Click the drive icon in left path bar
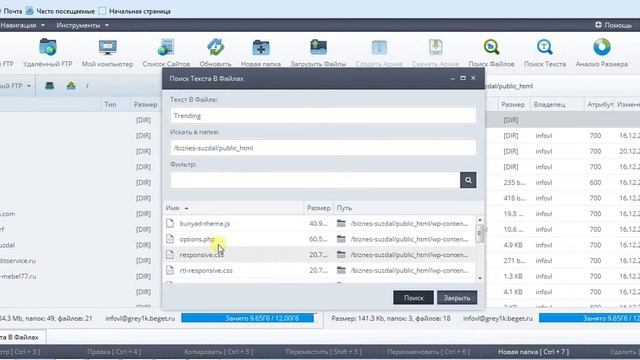This screenshot has height=360, width=640. (49, 86)
